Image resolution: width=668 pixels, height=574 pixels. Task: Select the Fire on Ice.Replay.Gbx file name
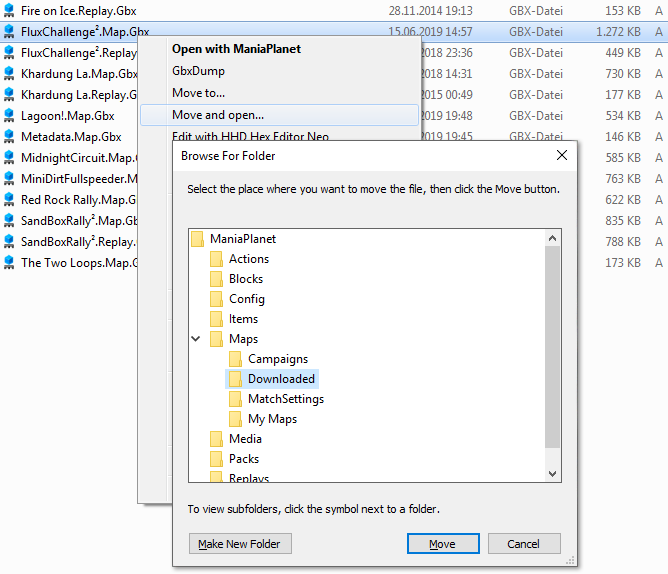79,11
